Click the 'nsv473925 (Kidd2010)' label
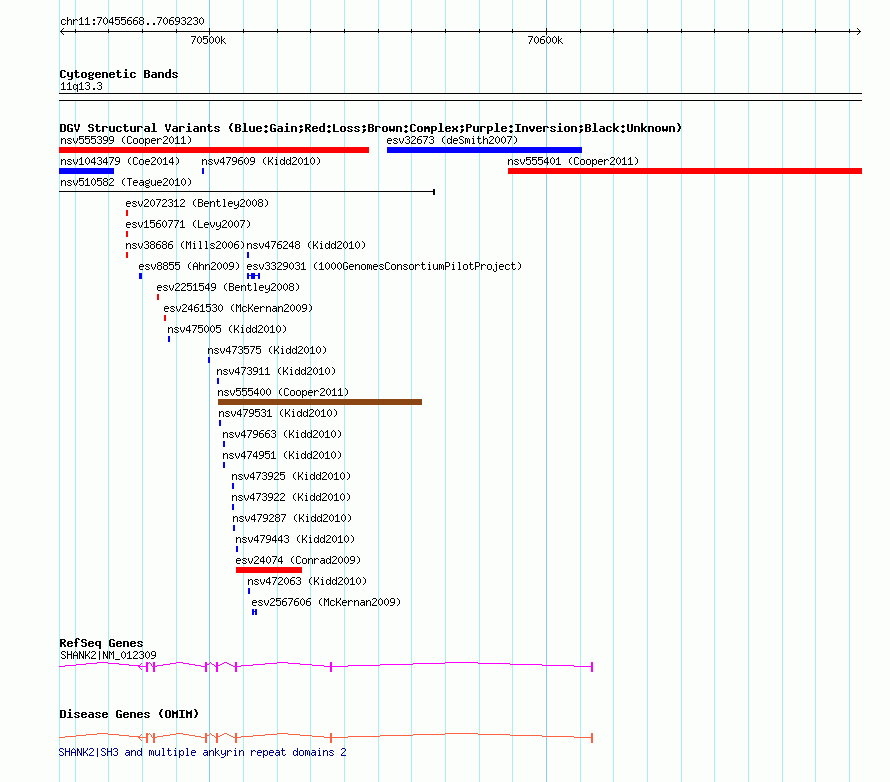 [x=291, y=476]
